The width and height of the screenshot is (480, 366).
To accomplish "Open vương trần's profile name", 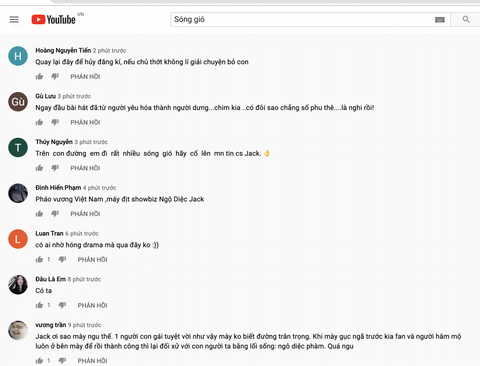I will click(x=51, y=325).
